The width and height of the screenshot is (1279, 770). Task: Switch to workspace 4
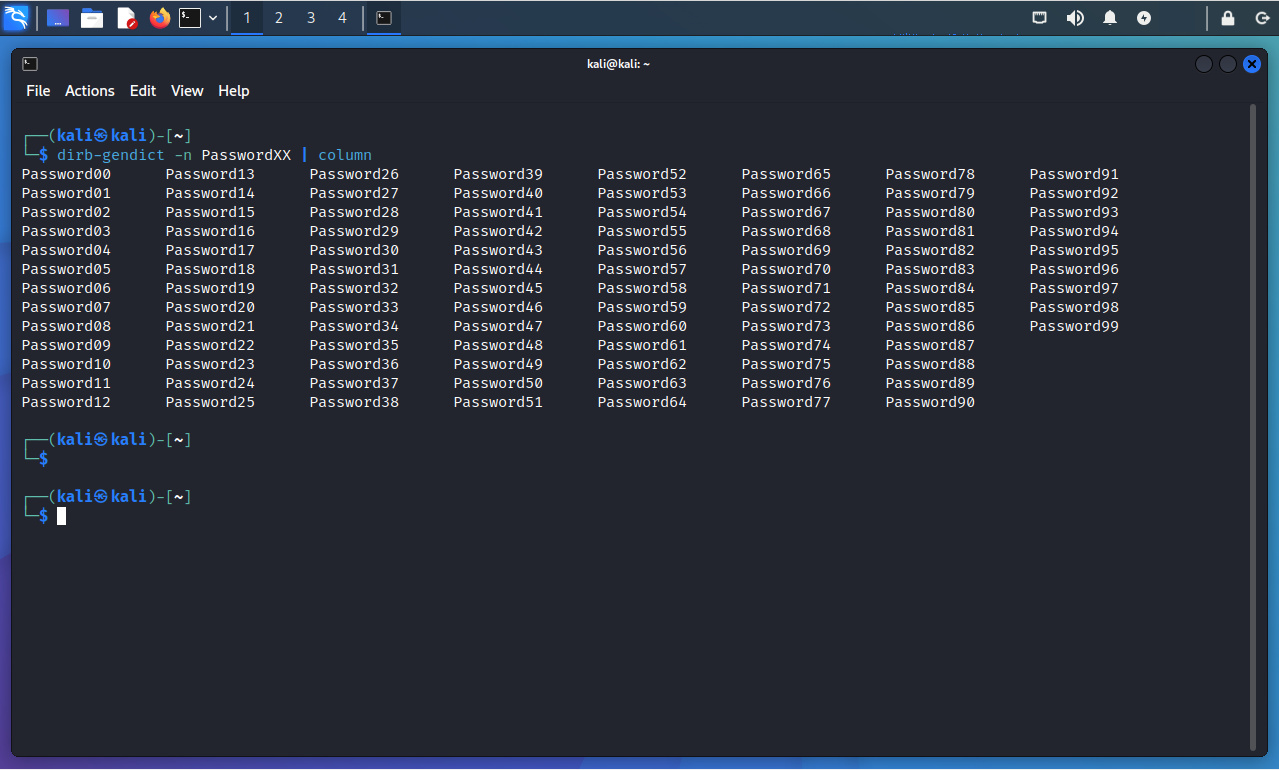(x=342, y=18)
